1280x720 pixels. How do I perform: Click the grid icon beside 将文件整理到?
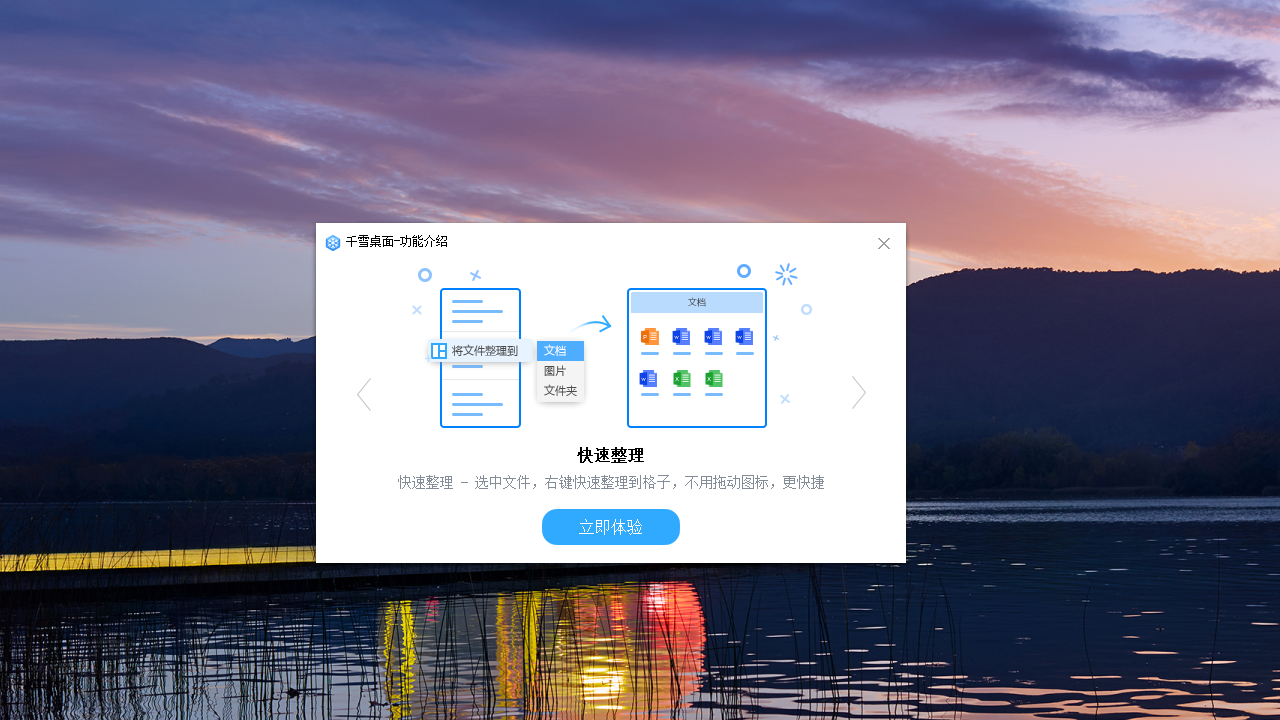[x=440, y=351]
